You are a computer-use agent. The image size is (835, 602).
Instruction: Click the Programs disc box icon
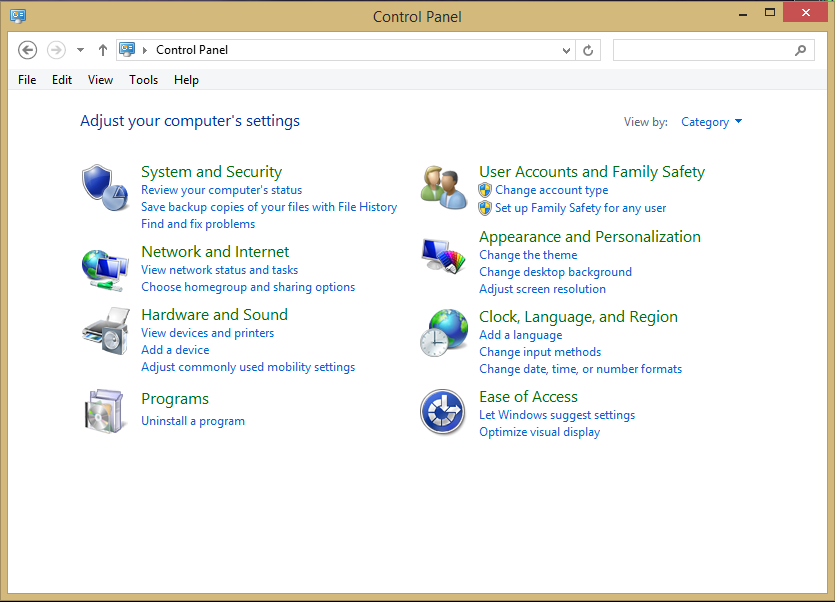point(105,411)
